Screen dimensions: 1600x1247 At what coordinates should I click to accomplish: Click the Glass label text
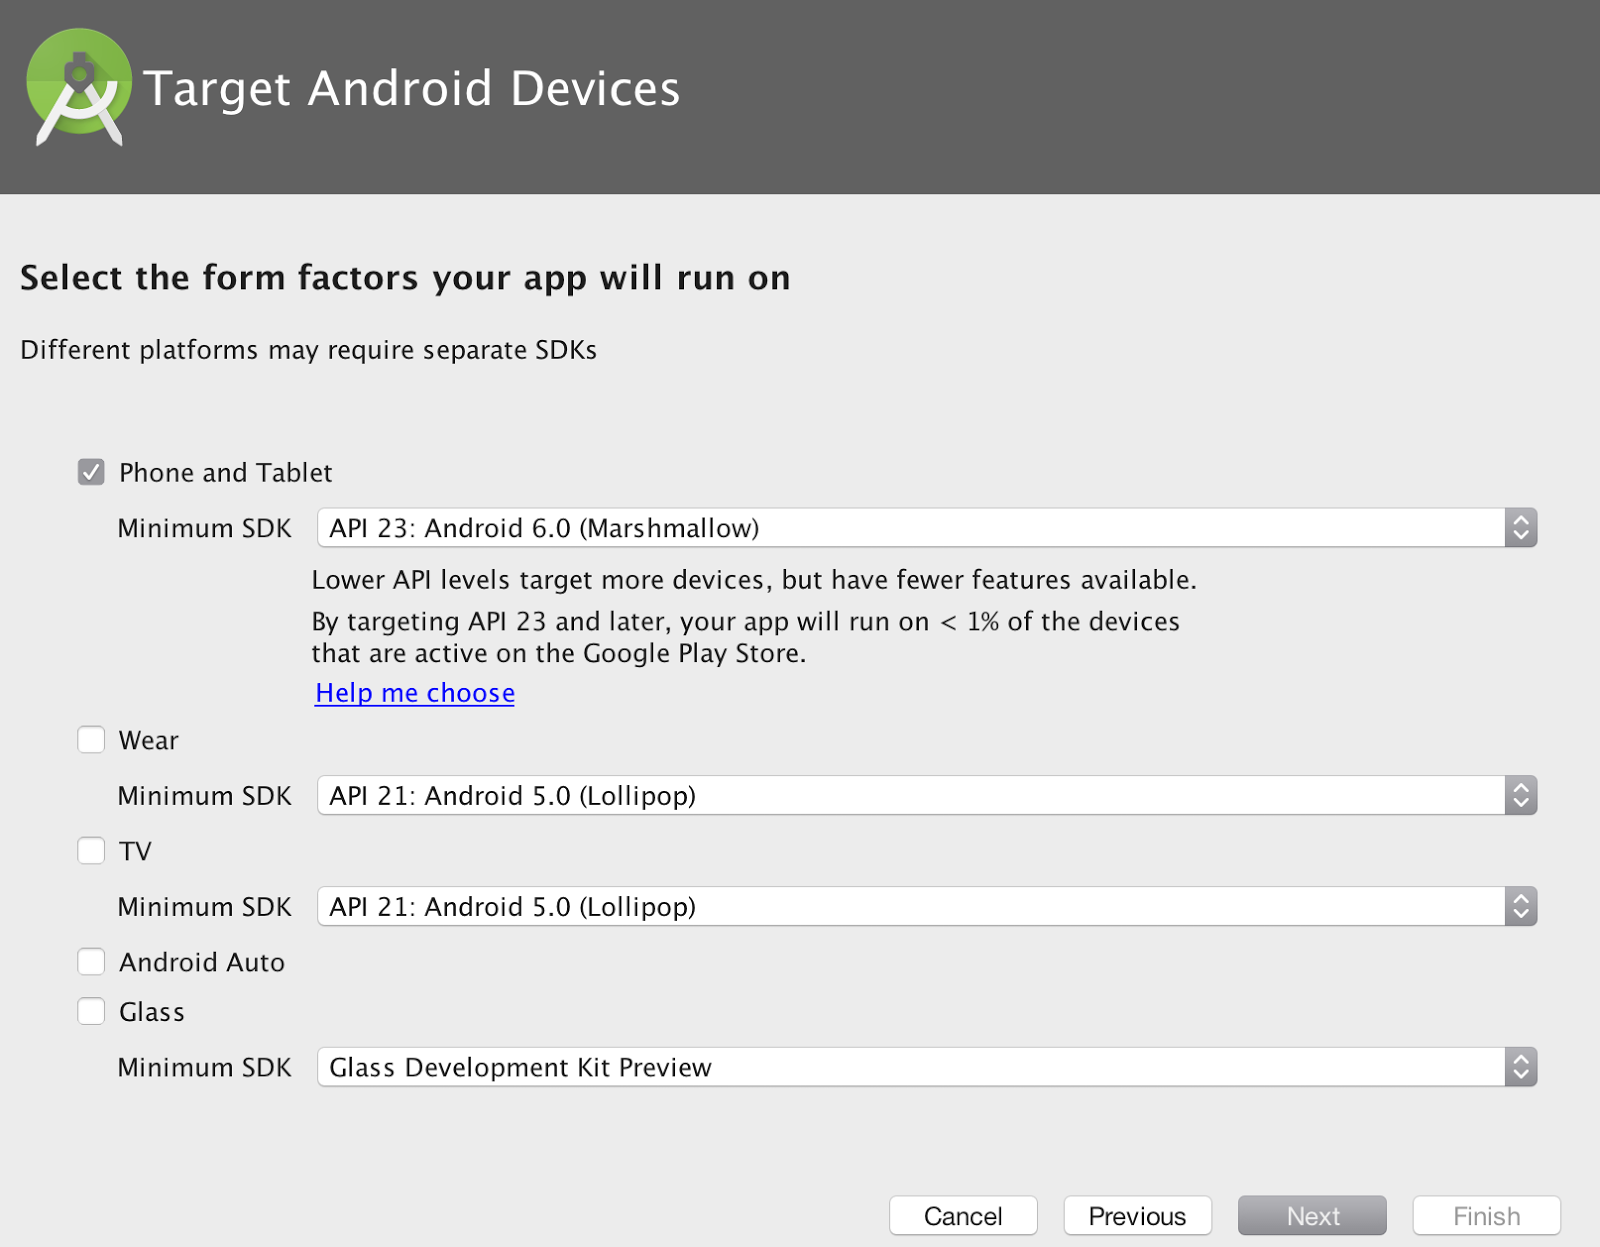tap(152, 1013)
